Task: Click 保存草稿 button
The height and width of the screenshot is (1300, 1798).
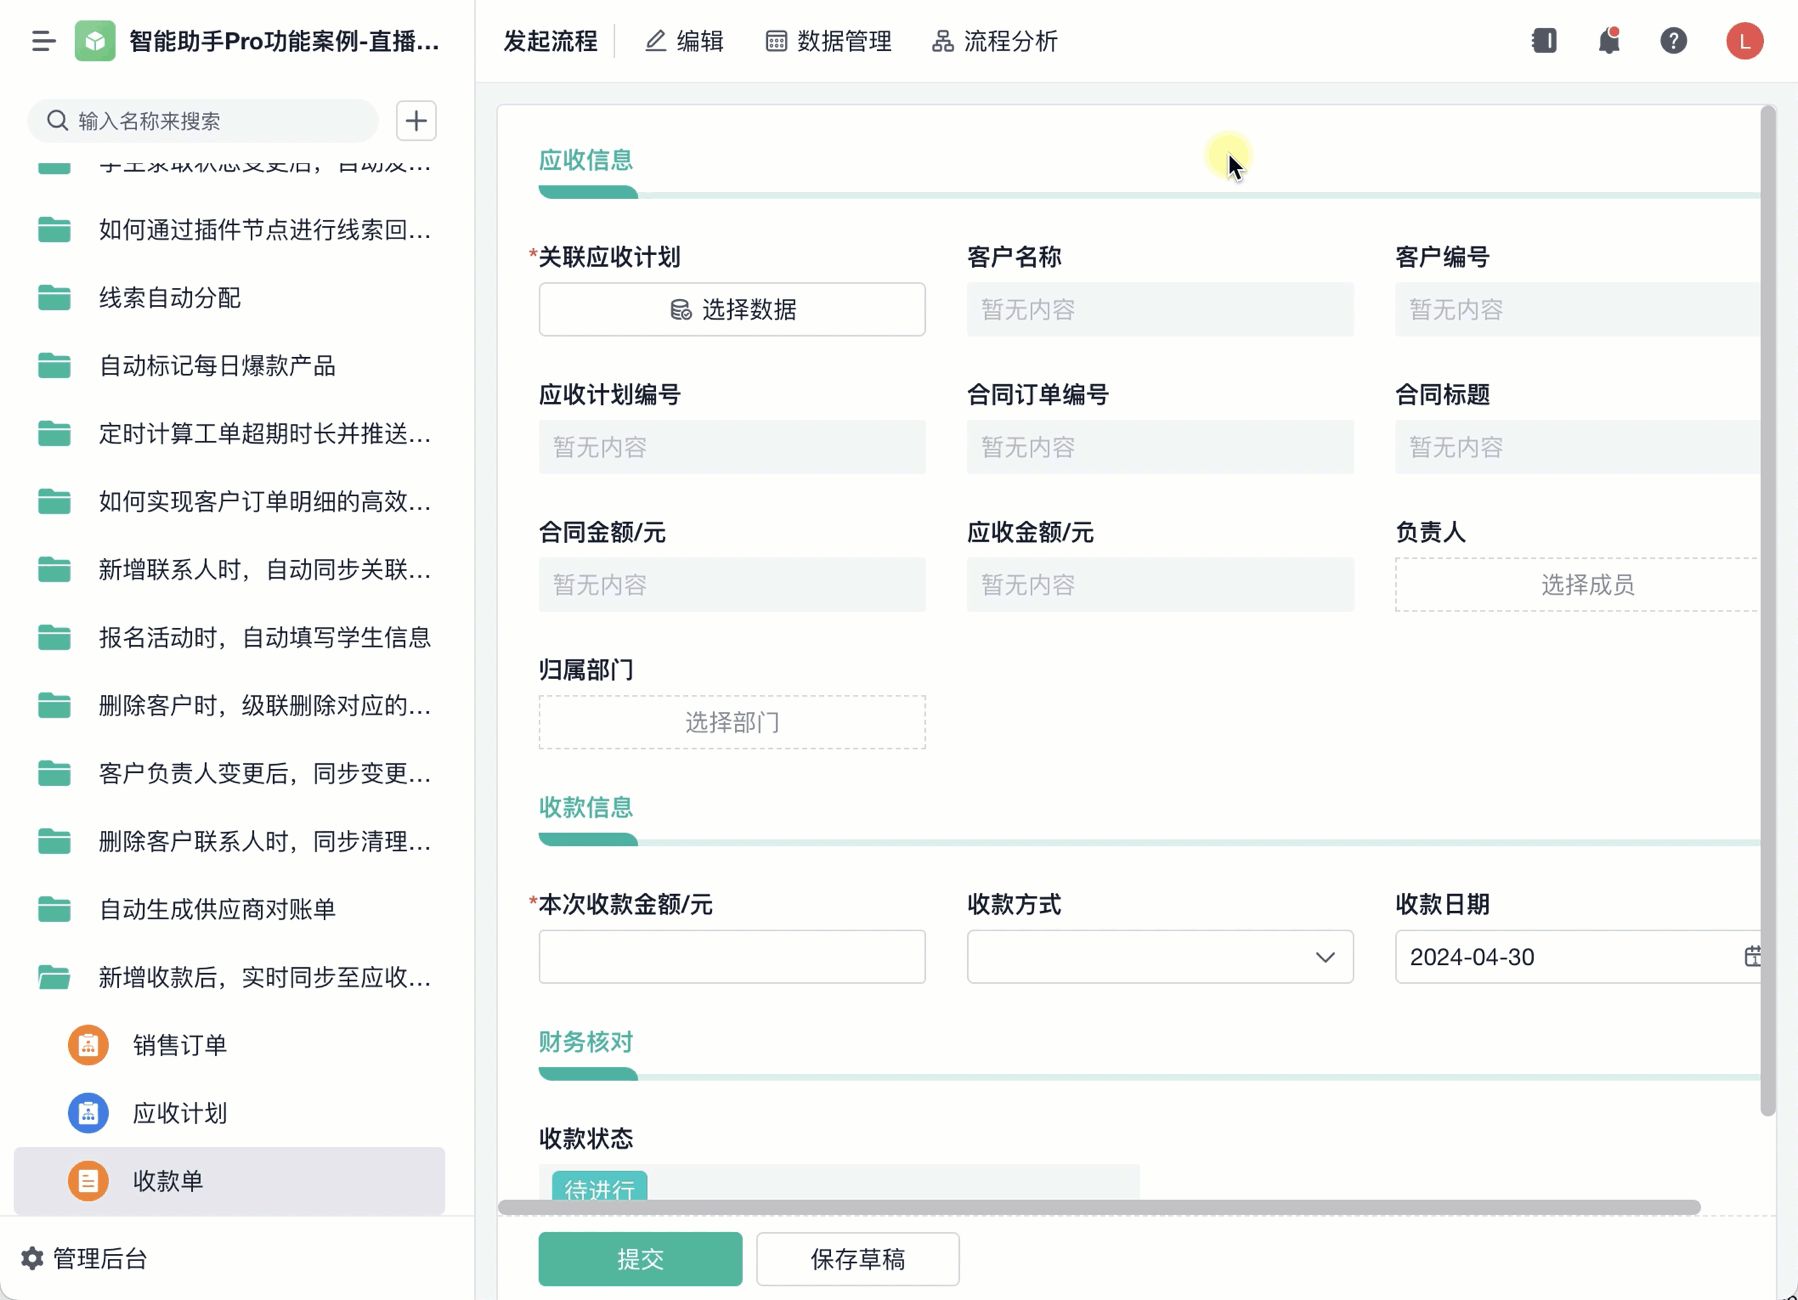Action: point(858,1259)
